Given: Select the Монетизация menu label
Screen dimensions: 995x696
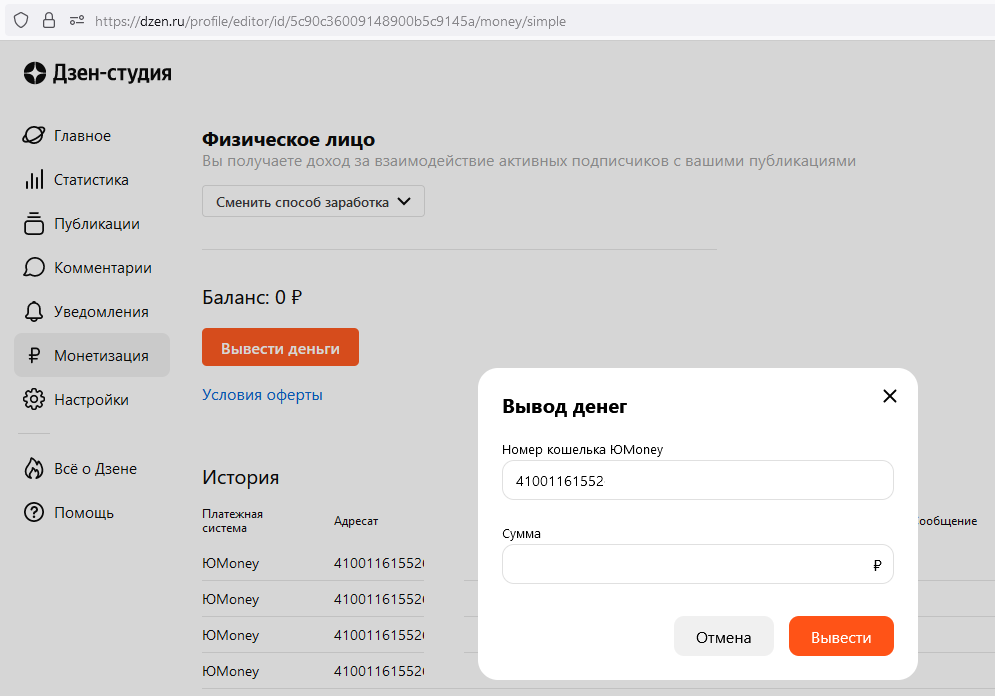Looking at the screenshot, I should point(102,356).
